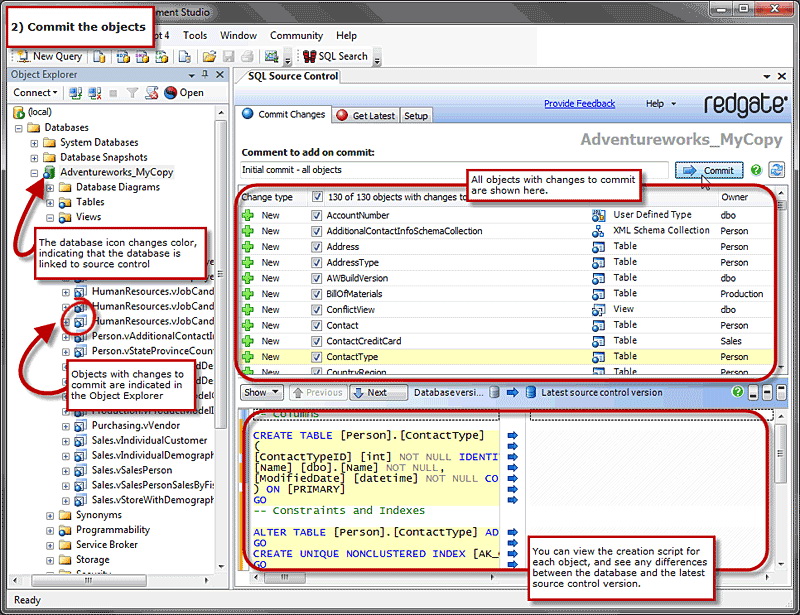Open the Community menu

point(296,36)
